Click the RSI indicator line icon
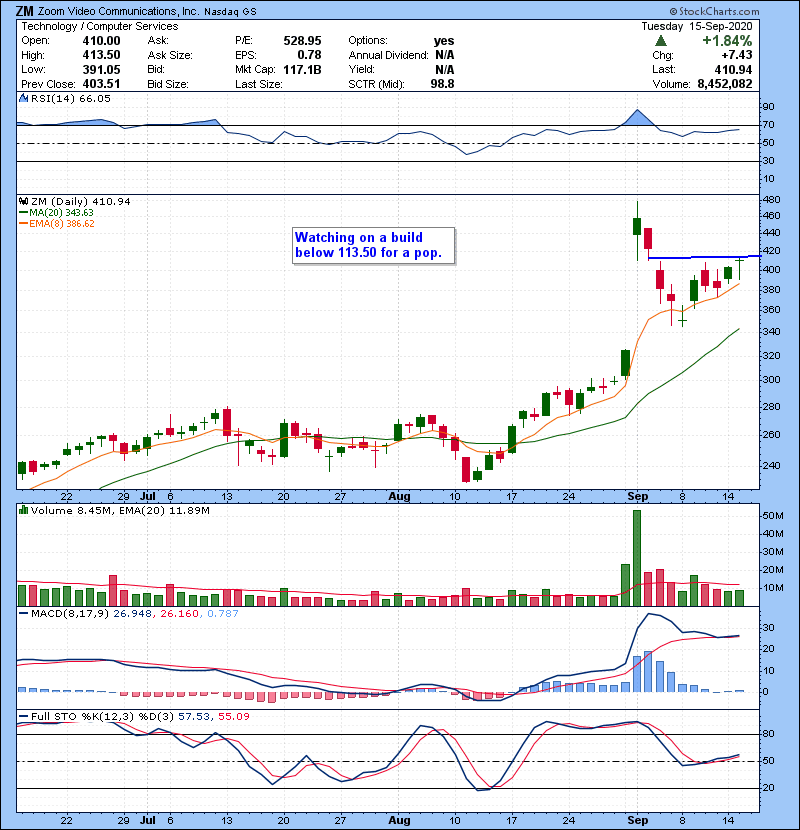Screen dimensions: 800x830 [23, 98]
